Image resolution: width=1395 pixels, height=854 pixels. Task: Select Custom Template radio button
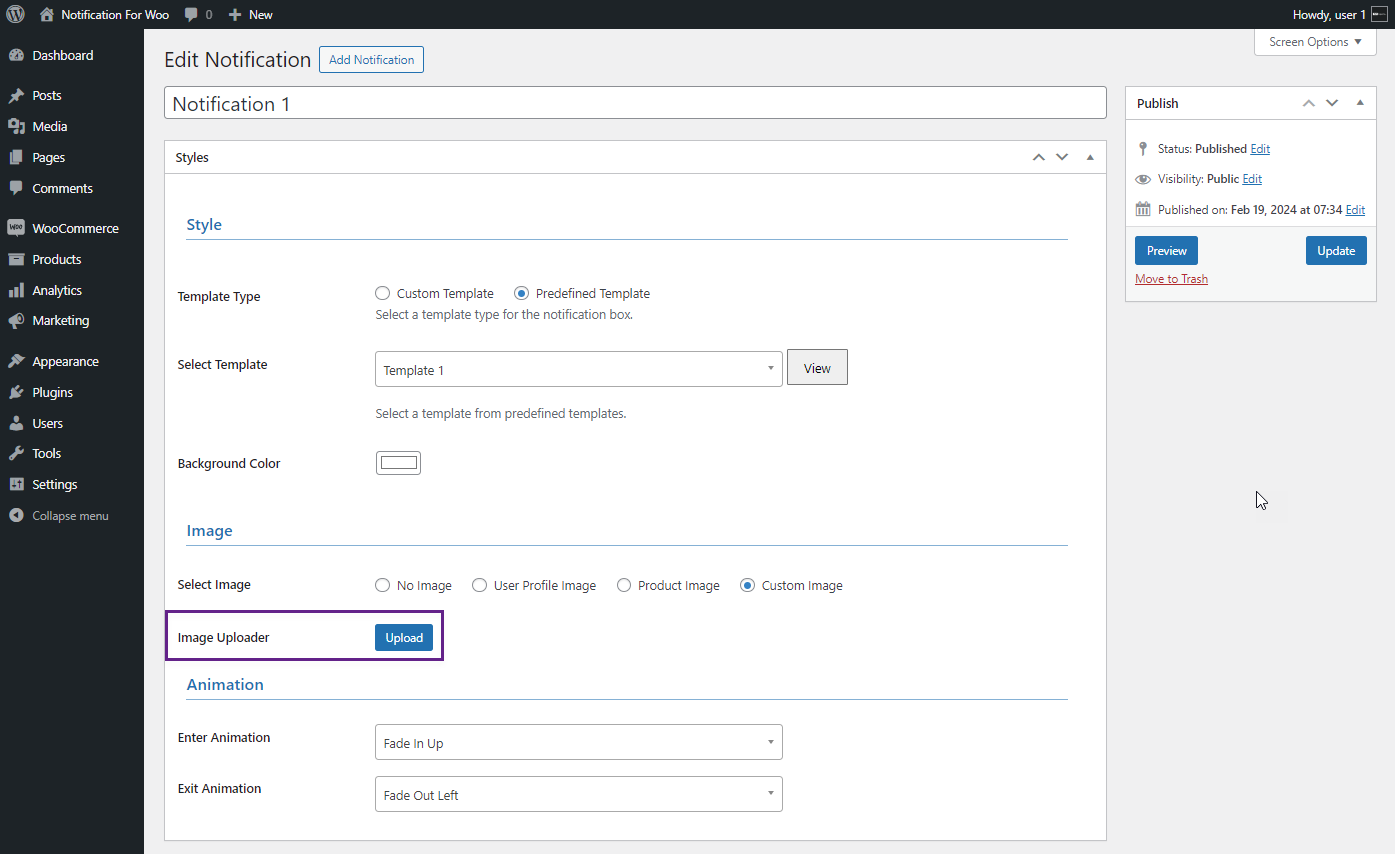pos(382,294)
